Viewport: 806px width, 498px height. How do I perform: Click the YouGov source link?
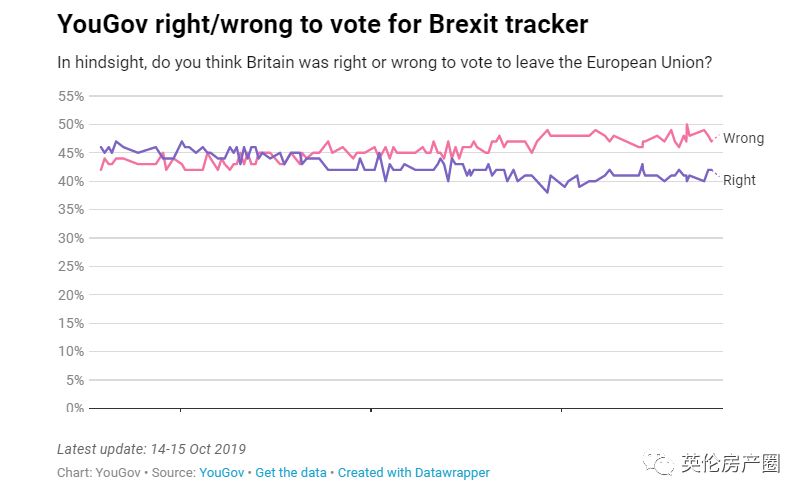pyautogui.click(x=223, y=472)
